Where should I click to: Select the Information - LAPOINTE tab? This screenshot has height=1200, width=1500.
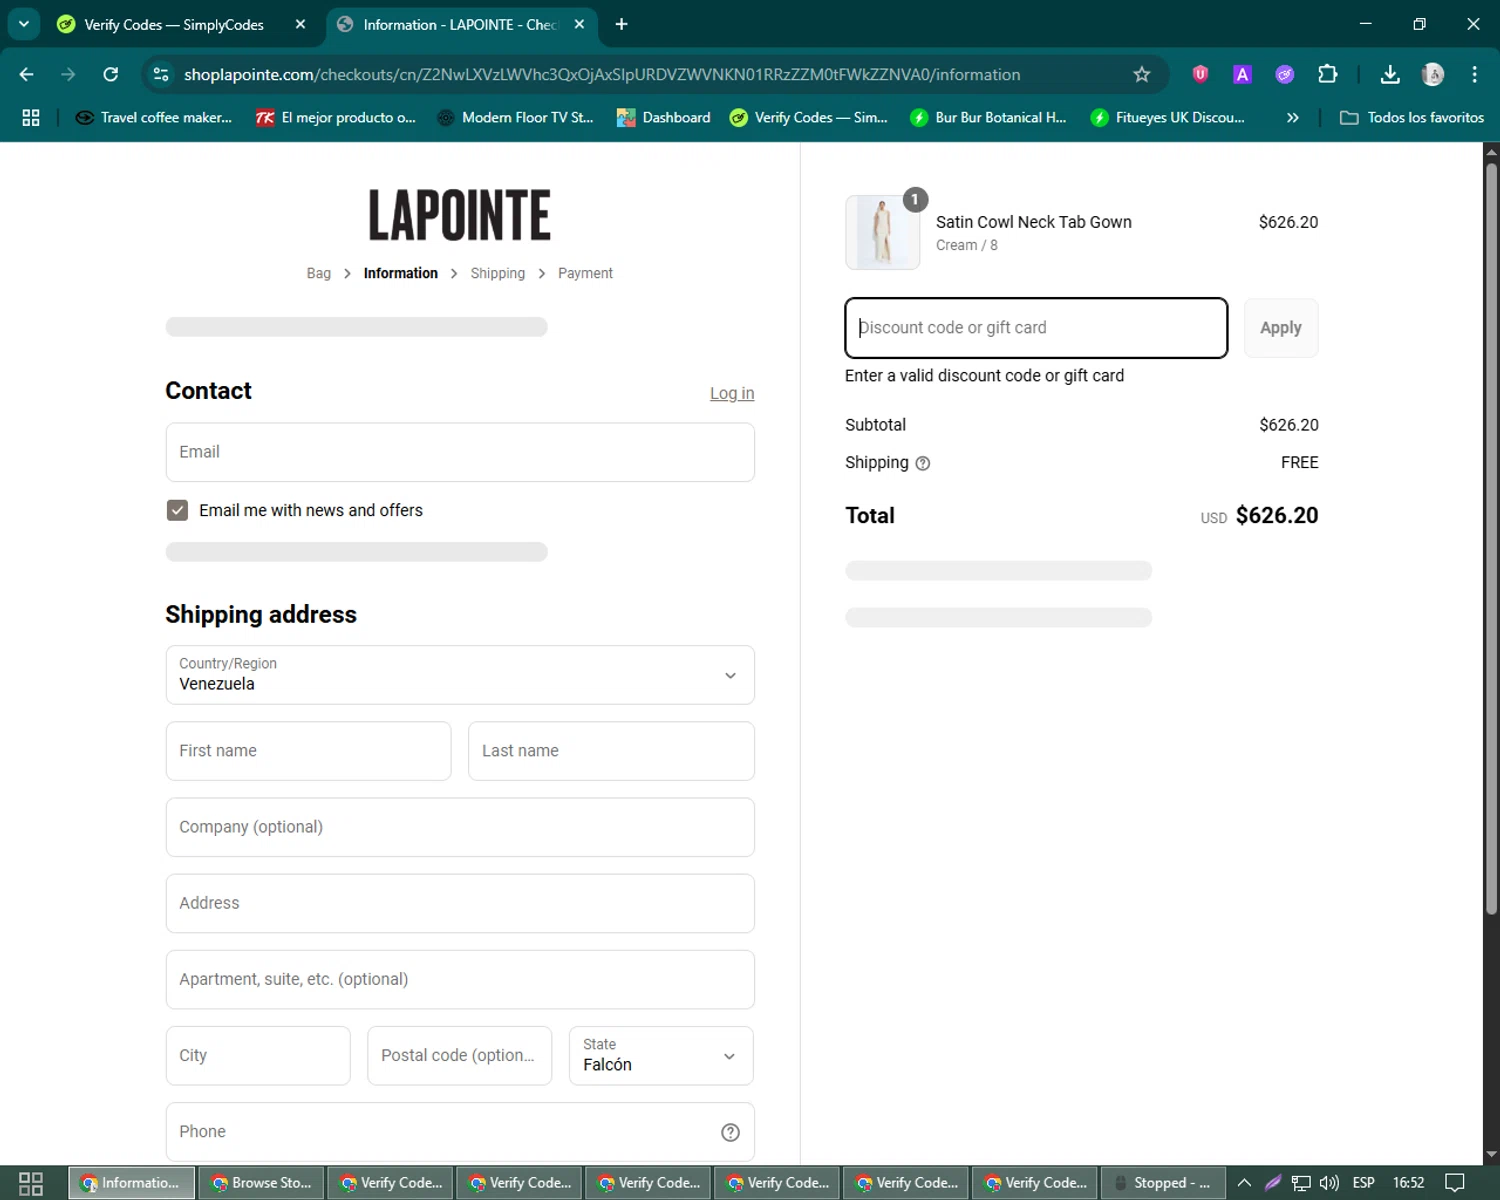coord(460,24)
